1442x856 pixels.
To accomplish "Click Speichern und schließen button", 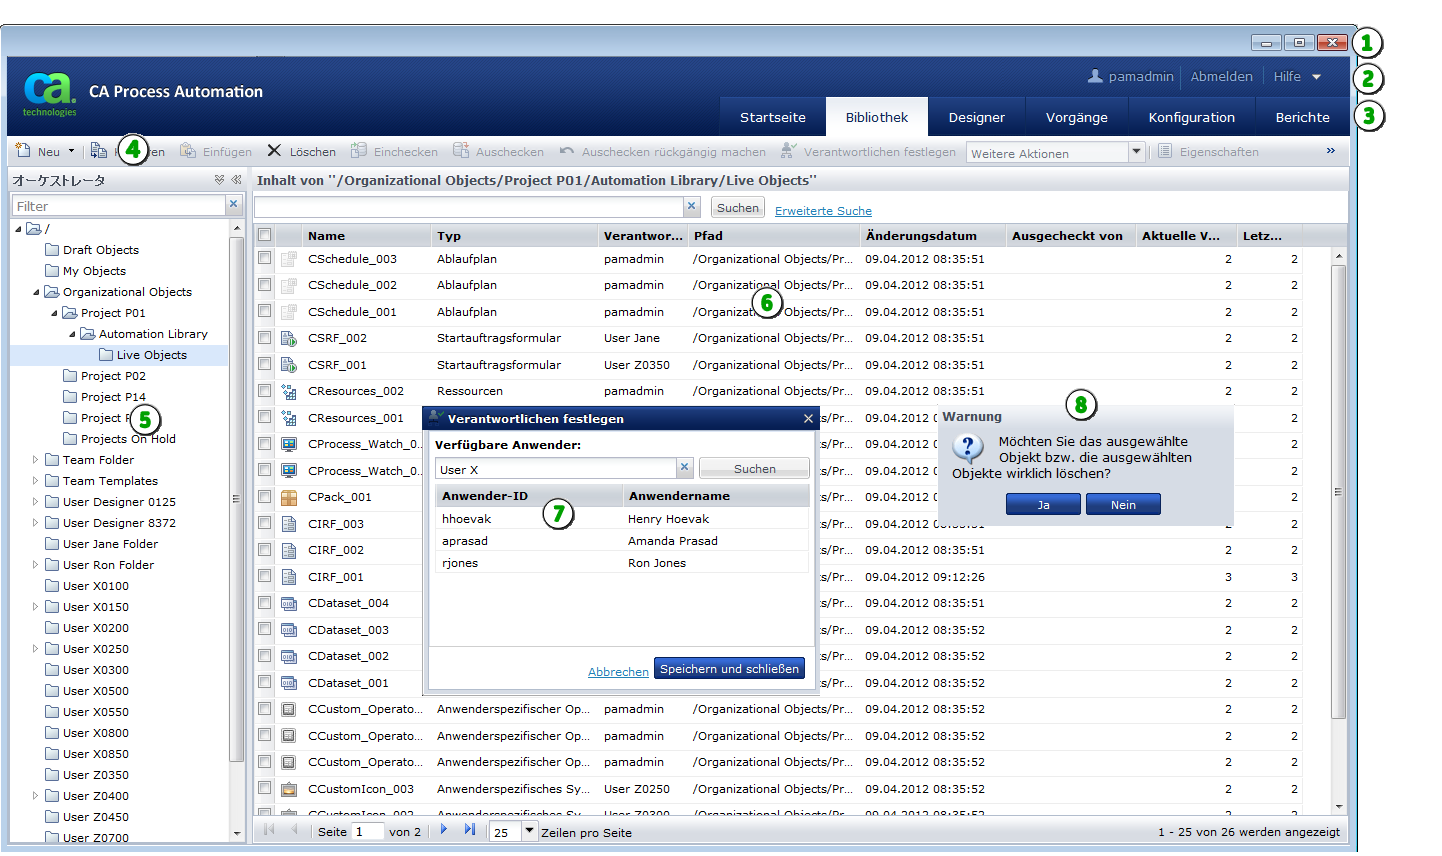I will click(x=729, y=669).
